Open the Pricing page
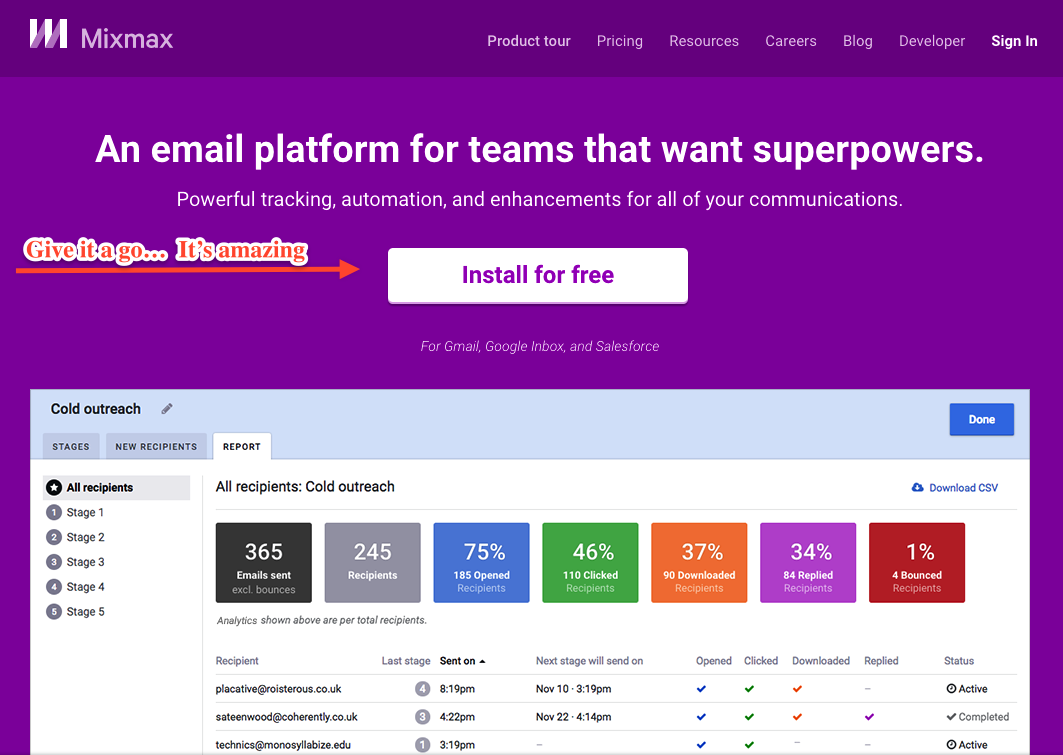 [620, 41]
